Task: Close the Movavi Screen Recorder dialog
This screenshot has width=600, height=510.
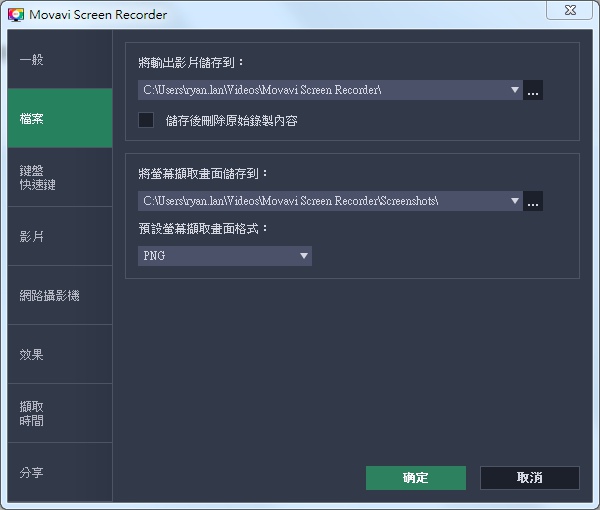Action: tap(570, 10)
